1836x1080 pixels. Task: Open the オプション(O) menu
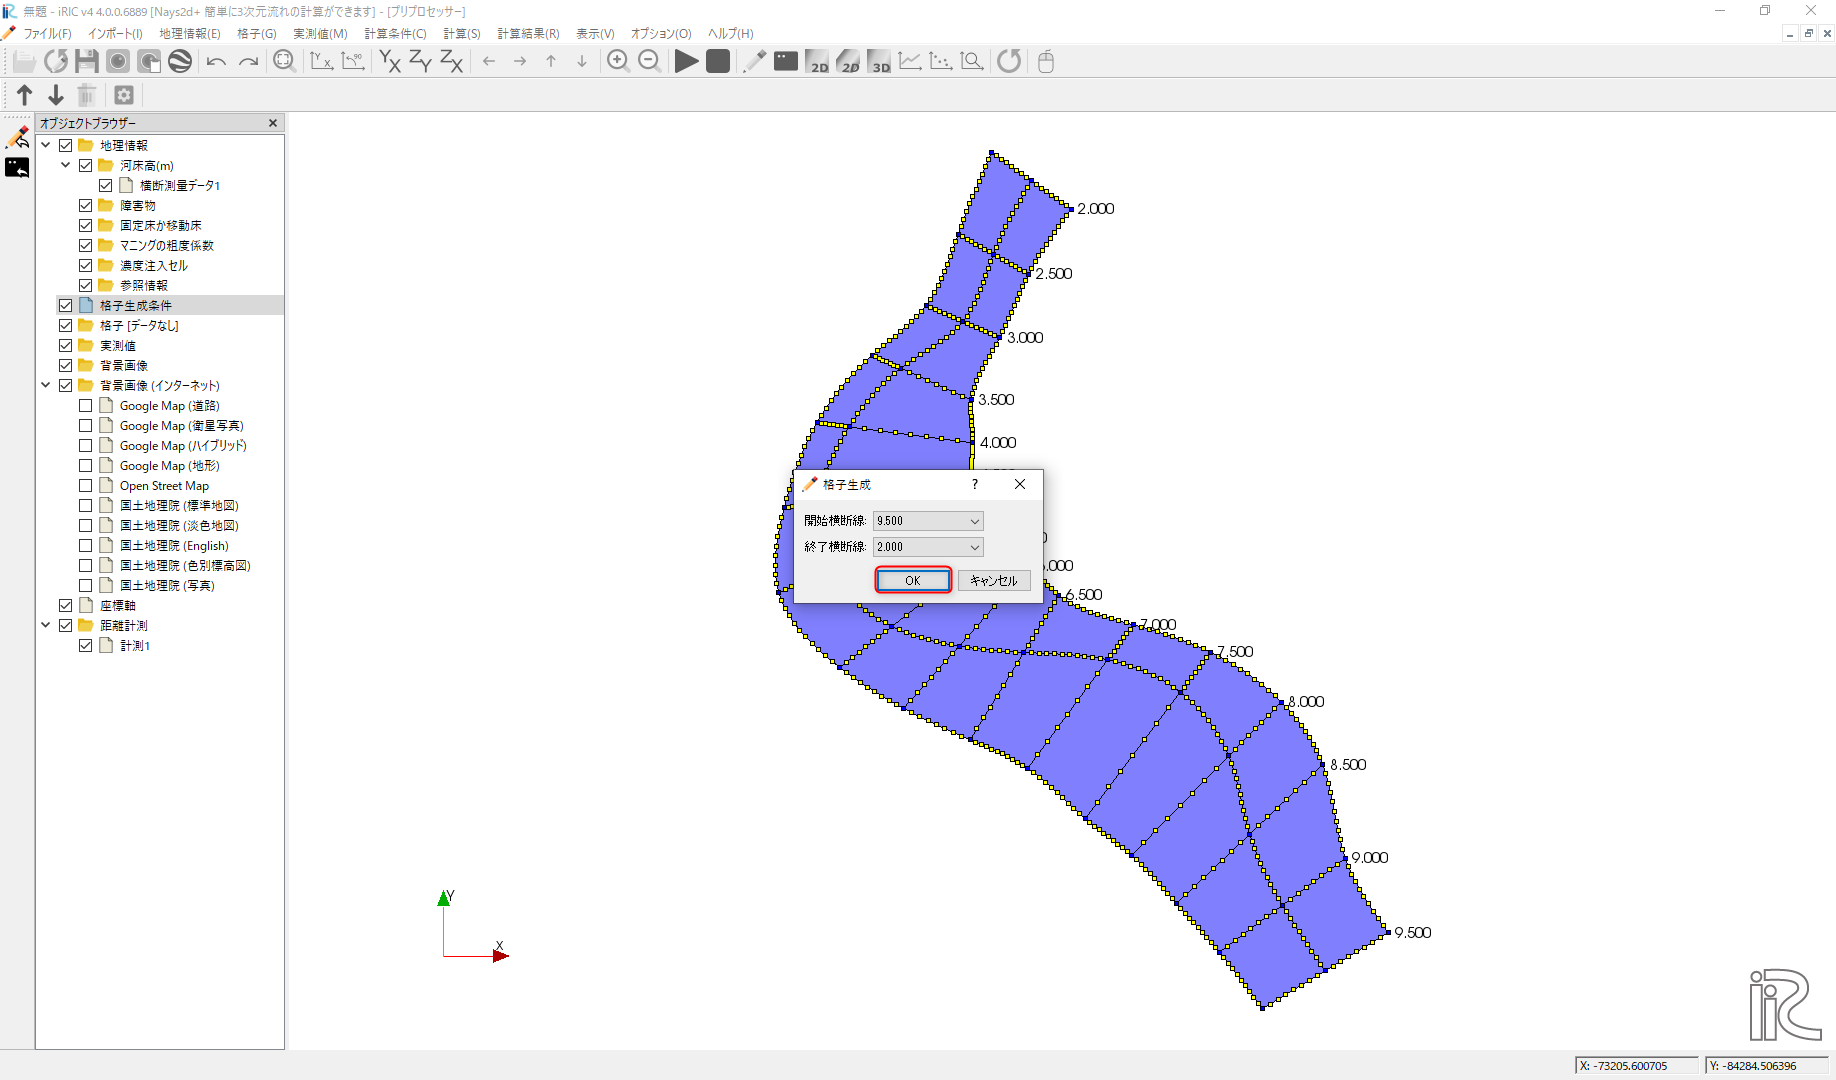click(x=661, y=33)
